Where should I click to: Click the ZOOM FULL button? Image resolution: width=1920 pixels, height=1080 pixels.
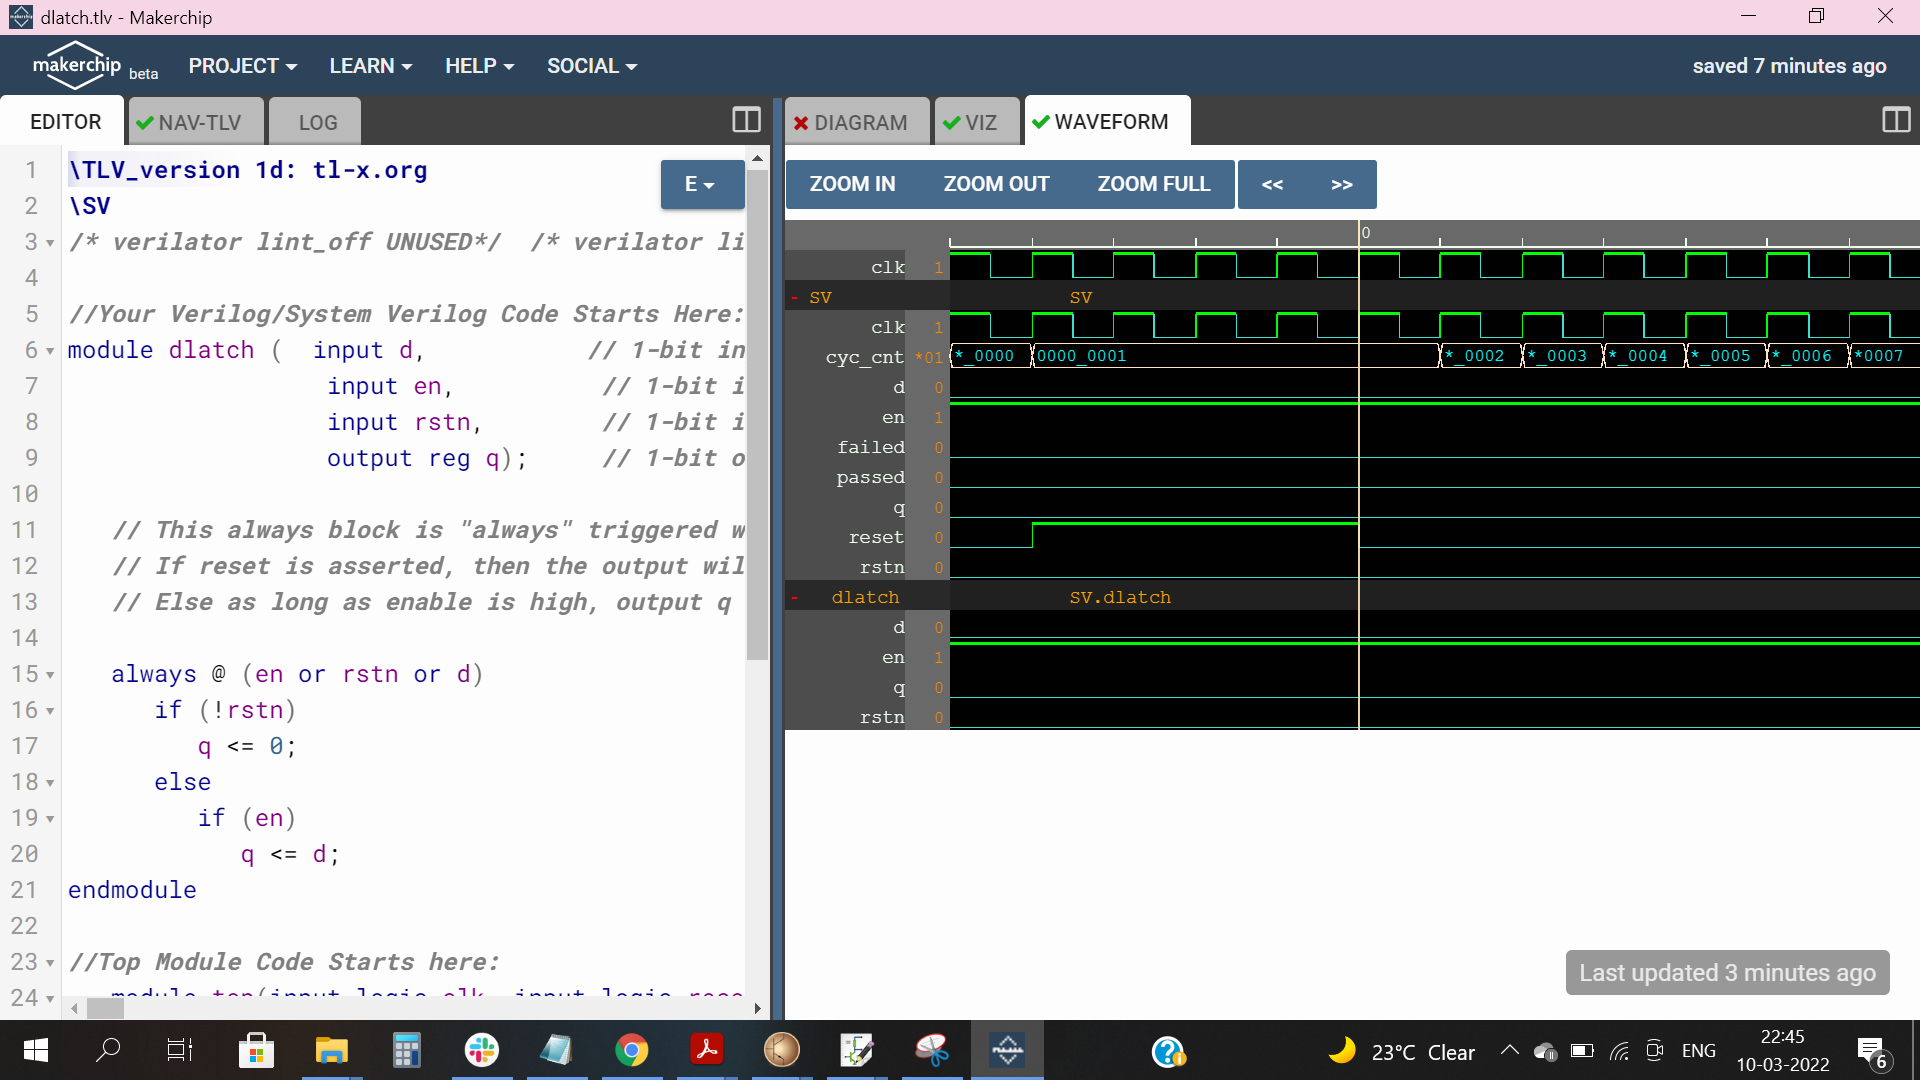click(1153, 185)
